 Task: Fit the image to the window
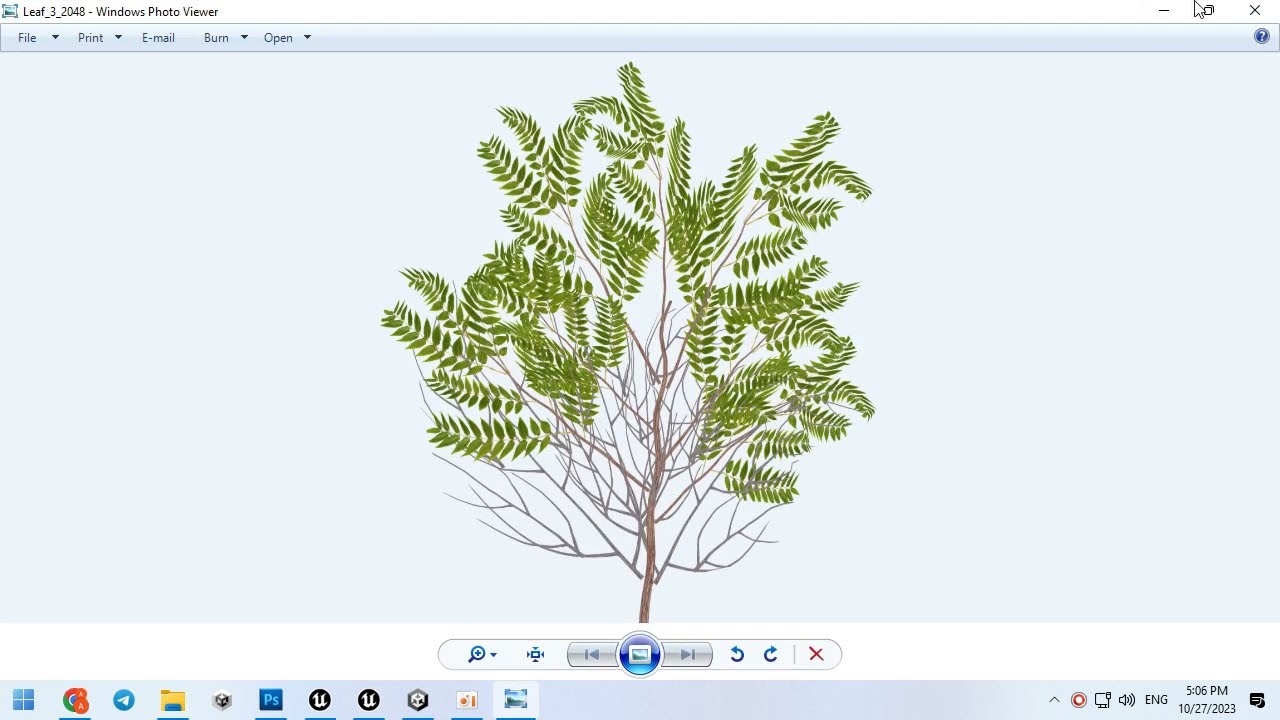(535, 654)
